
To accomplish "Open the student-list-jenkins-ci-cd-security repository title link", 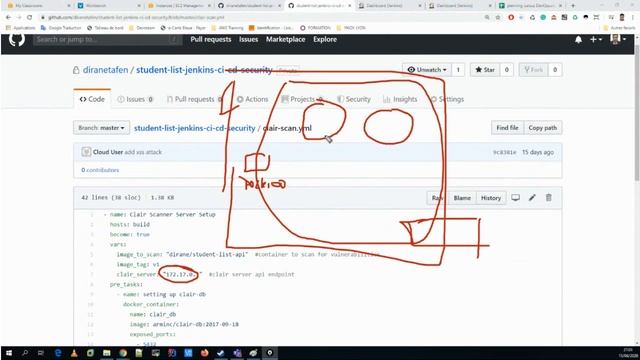I will 204,70.
